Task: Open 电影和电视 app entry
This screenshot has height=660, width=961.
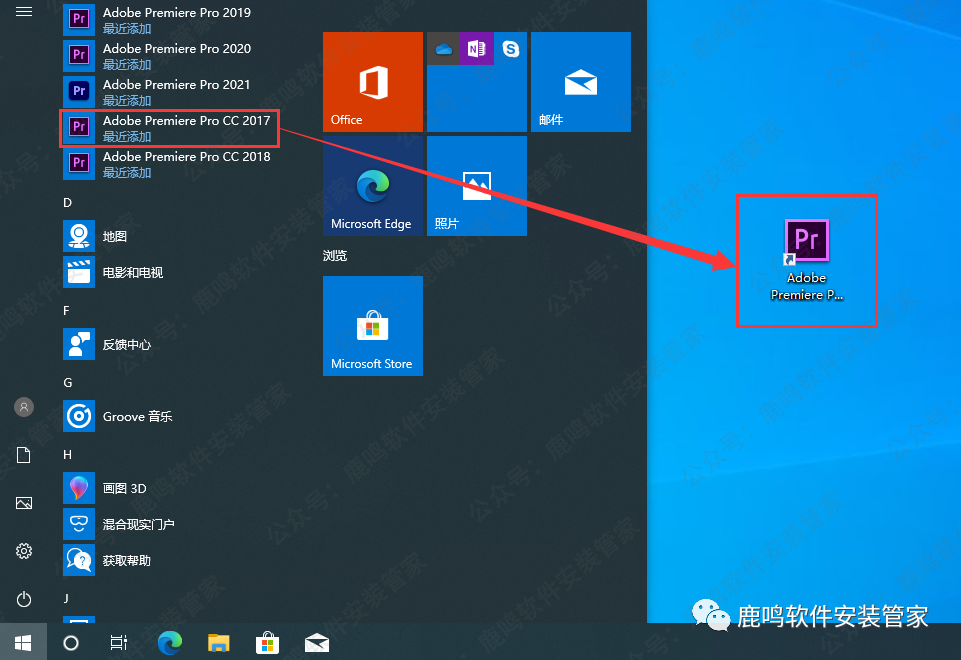Action: coord(132,272)
